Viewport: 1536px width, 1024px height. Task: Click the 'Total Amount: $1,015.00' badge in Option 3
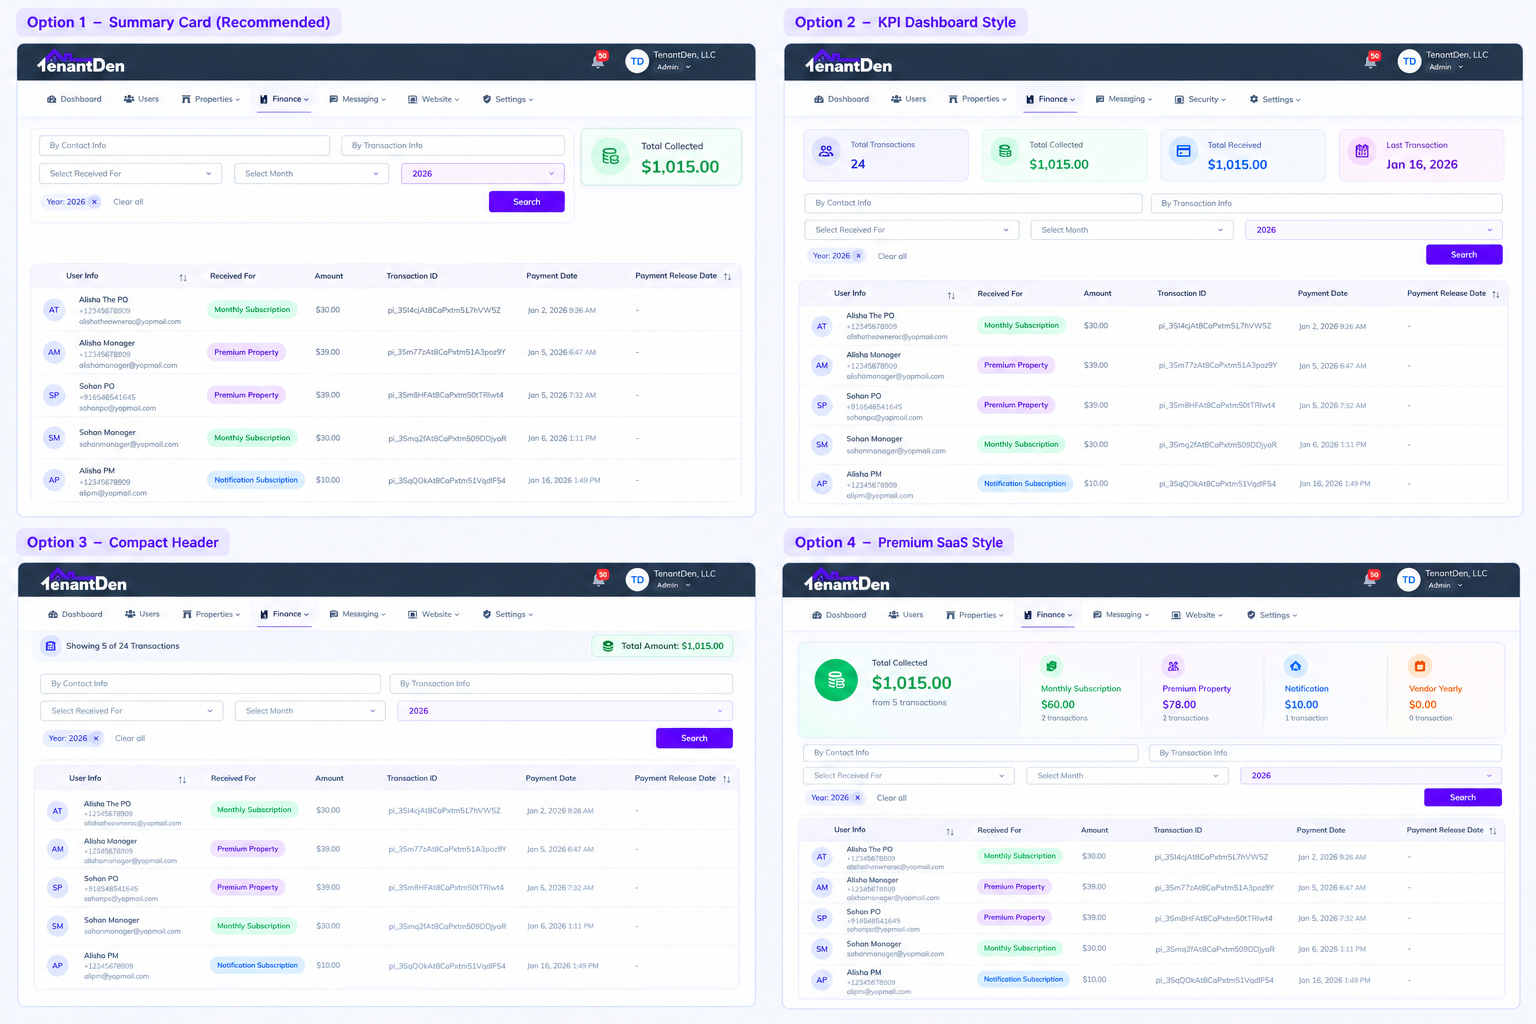(x=663, y=646)
